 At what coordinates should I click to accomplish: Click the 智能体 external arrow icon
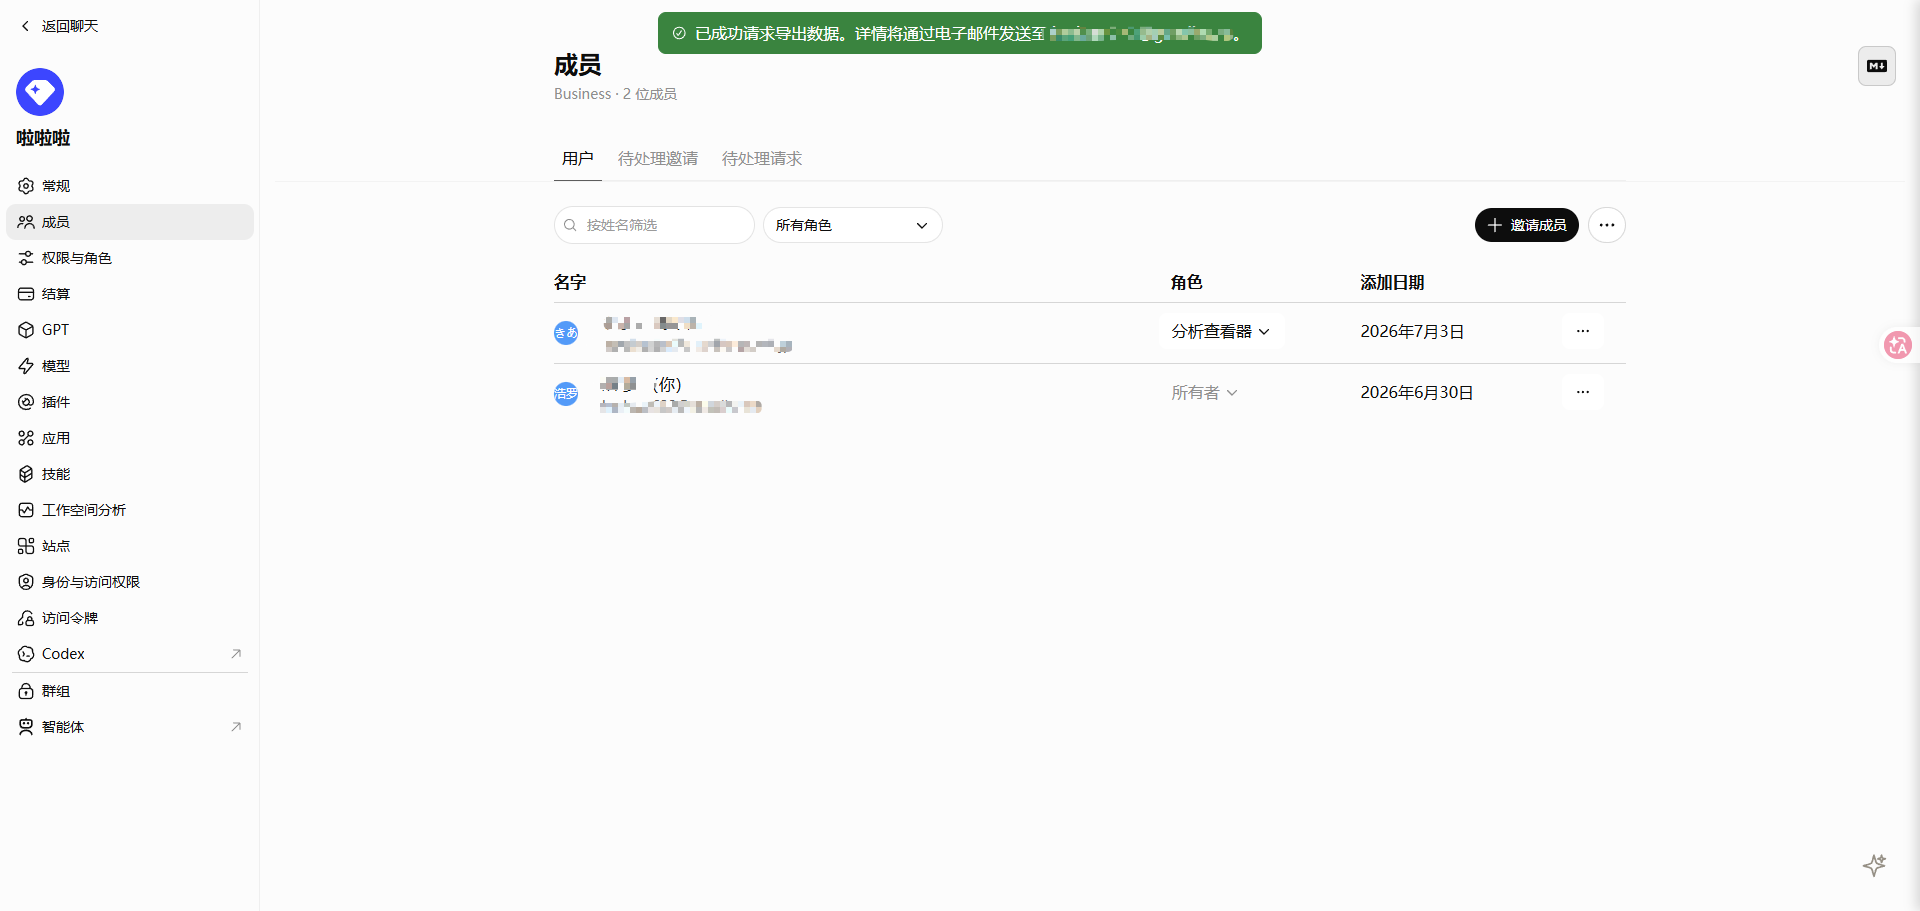click(x=236, y=727)
